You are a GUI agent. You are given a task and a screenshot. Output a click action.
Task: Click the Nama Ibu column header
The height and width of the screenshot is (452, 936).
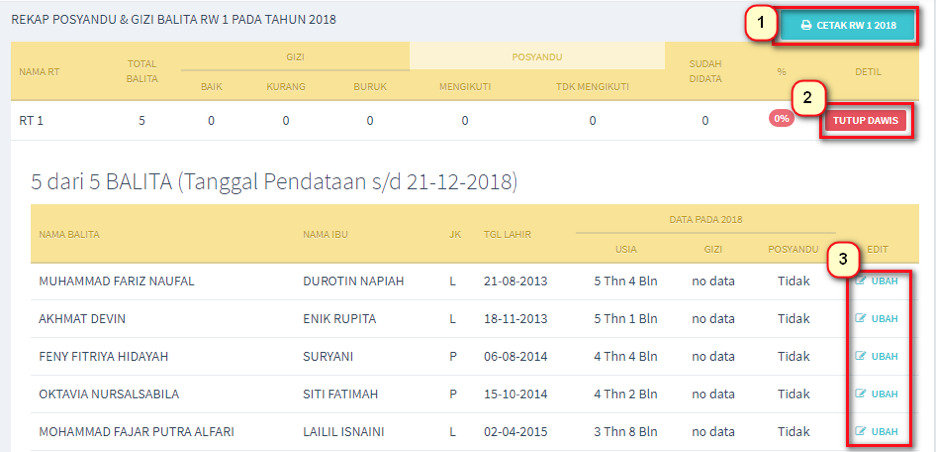pyautogui.click(x=323, y=235)
